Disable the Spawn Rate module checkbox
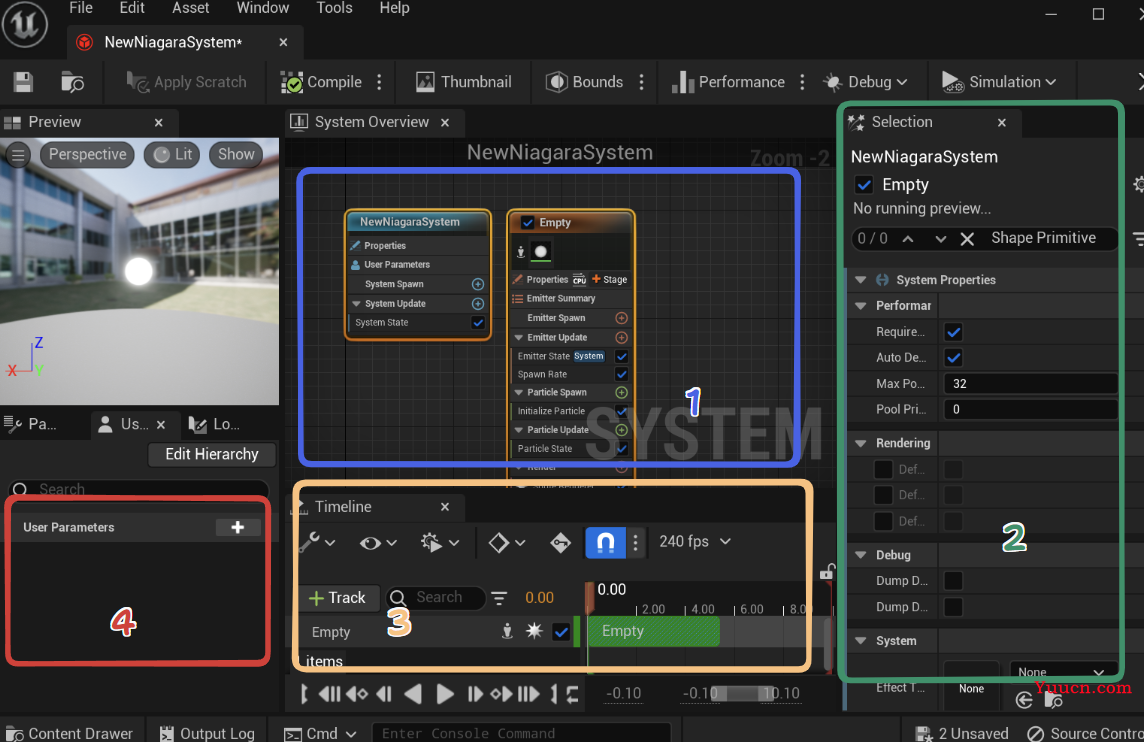 (x=622, y=374)
